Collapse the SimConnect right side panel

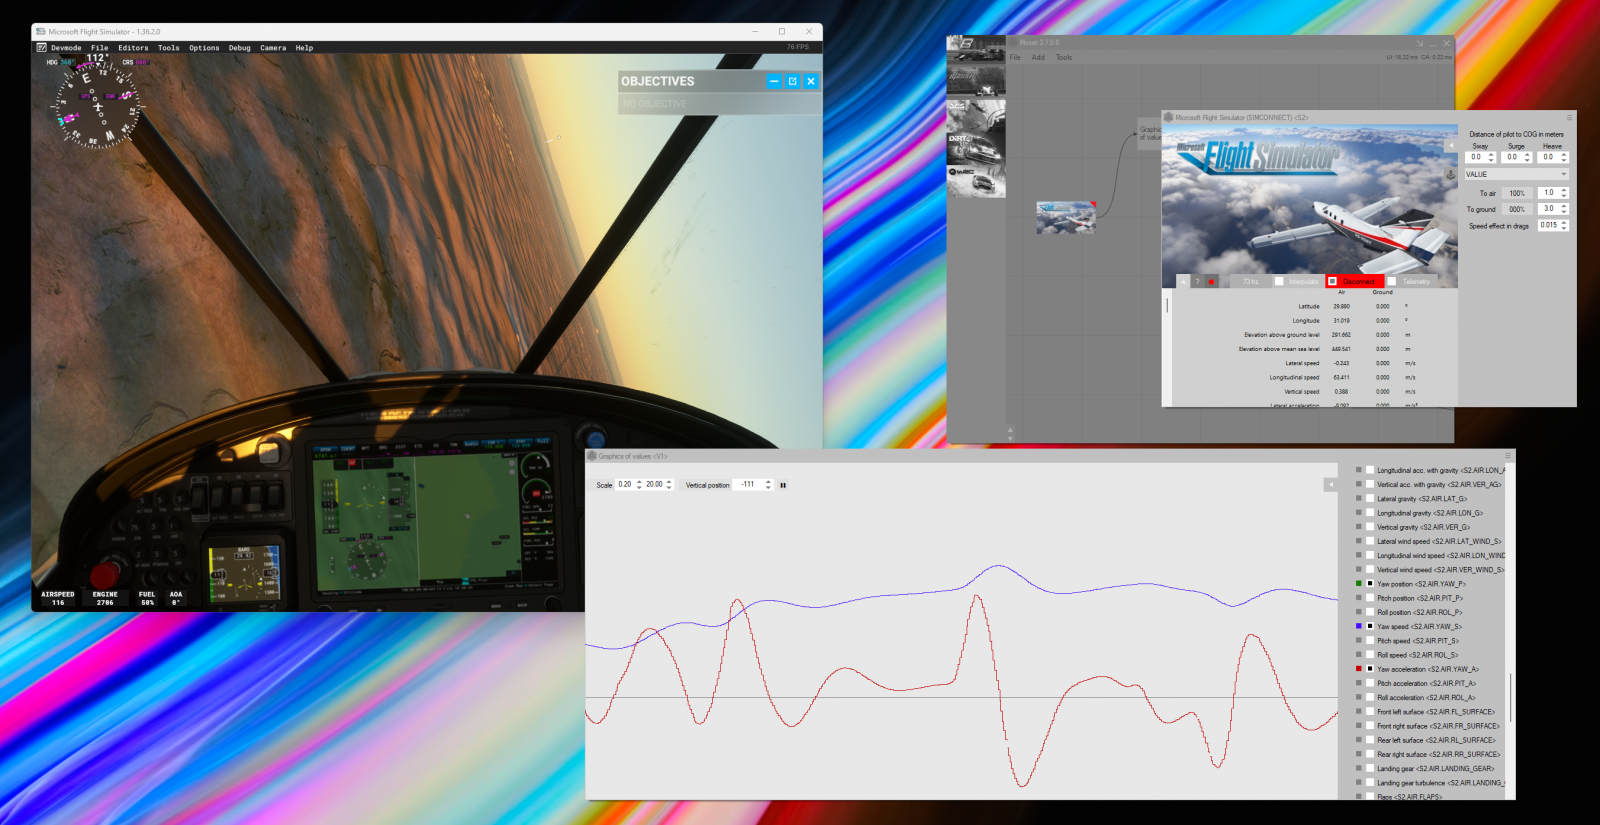[x=1451, y=146]
